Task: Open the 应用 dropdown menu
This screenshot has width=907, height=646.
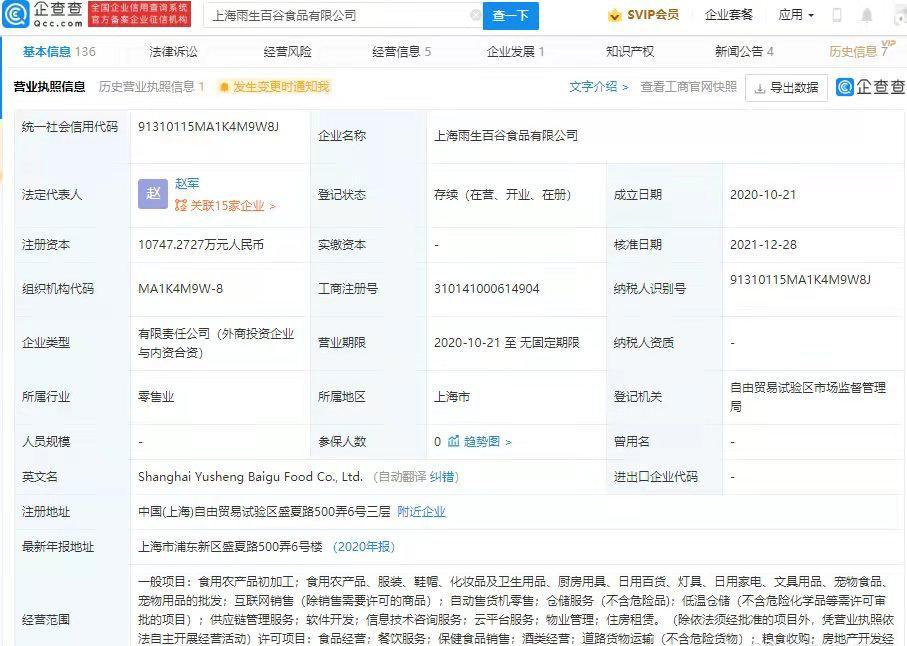Action: [x=796, y=15]
